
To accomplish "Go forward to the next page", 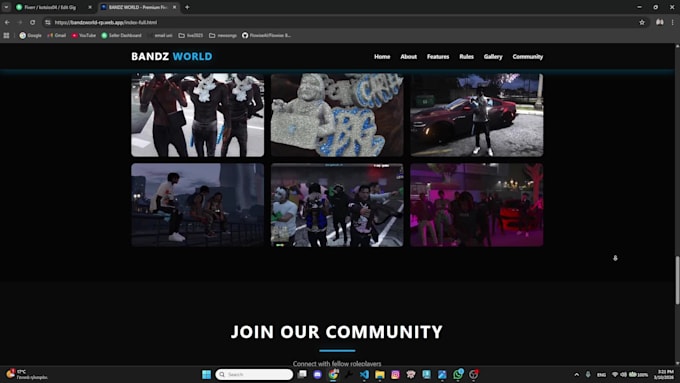I will coord(20,22).
